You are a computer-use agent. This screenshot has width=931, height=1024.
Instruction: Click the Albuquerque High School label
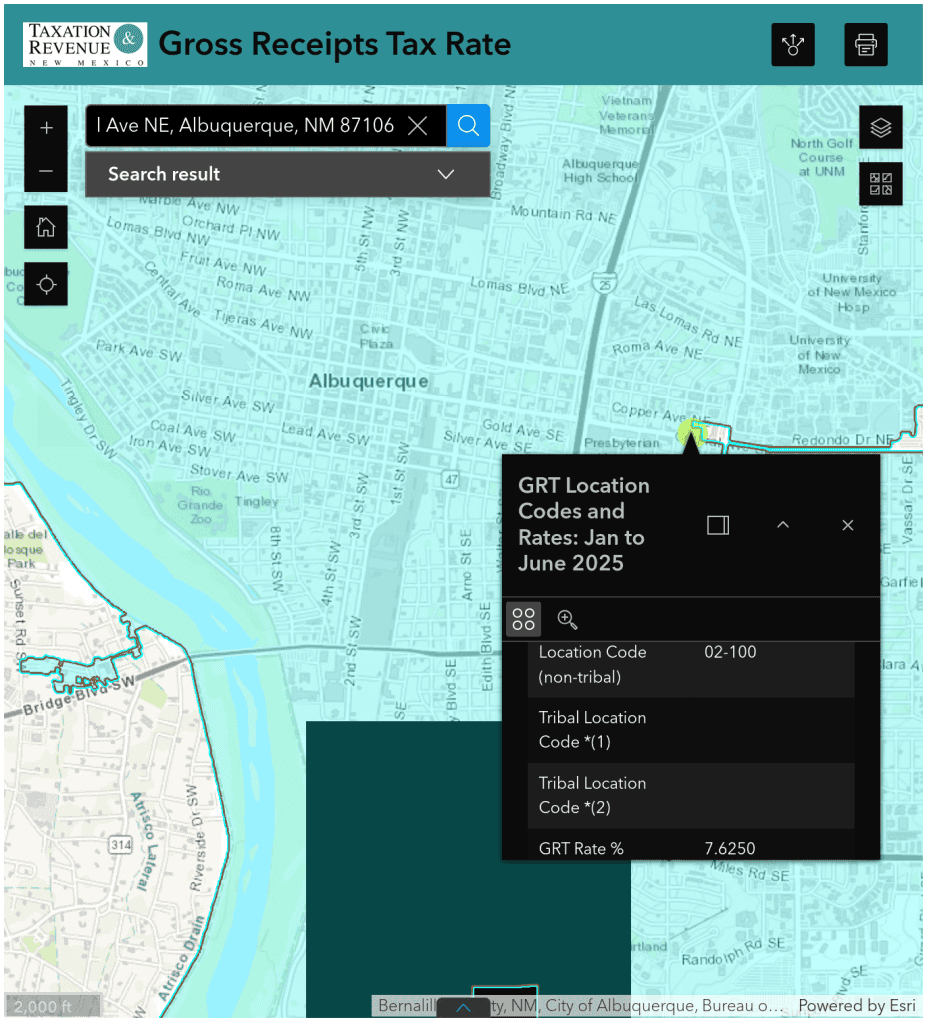[603, 172]
